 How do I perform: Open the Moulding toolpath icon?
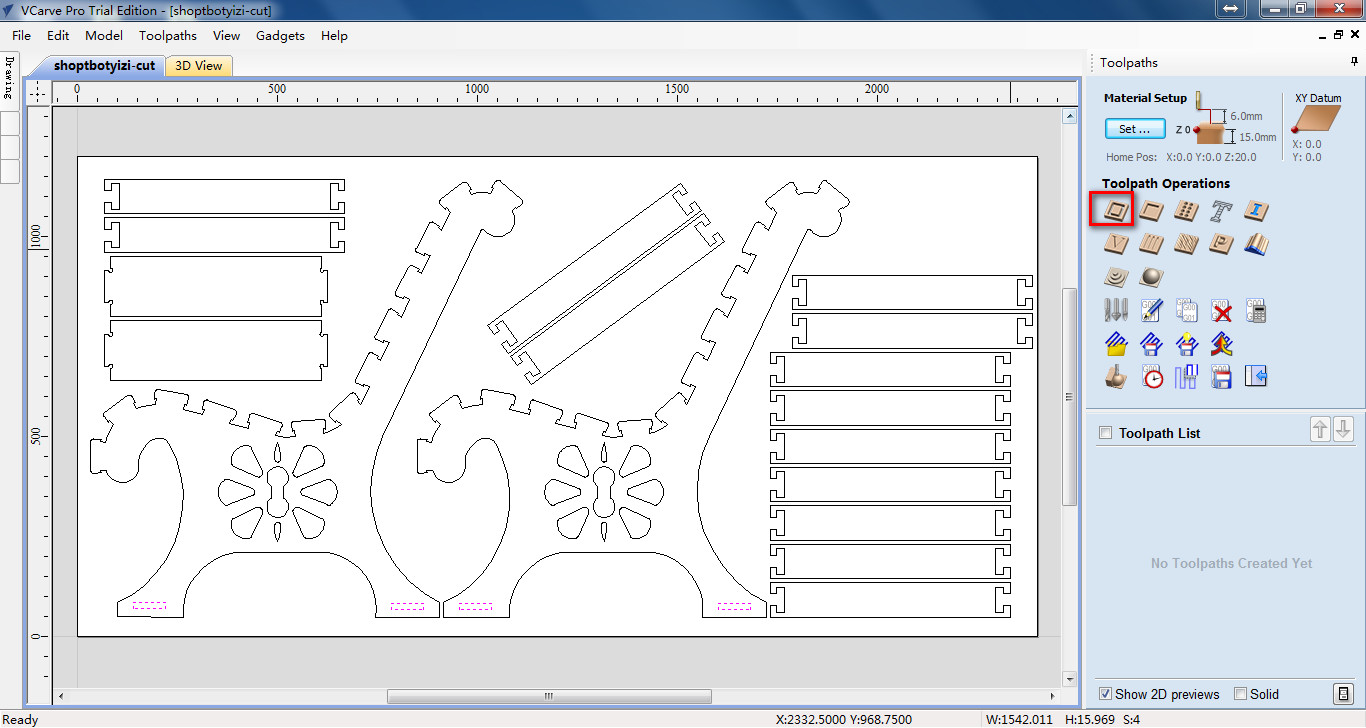(x=1257, y=244)
